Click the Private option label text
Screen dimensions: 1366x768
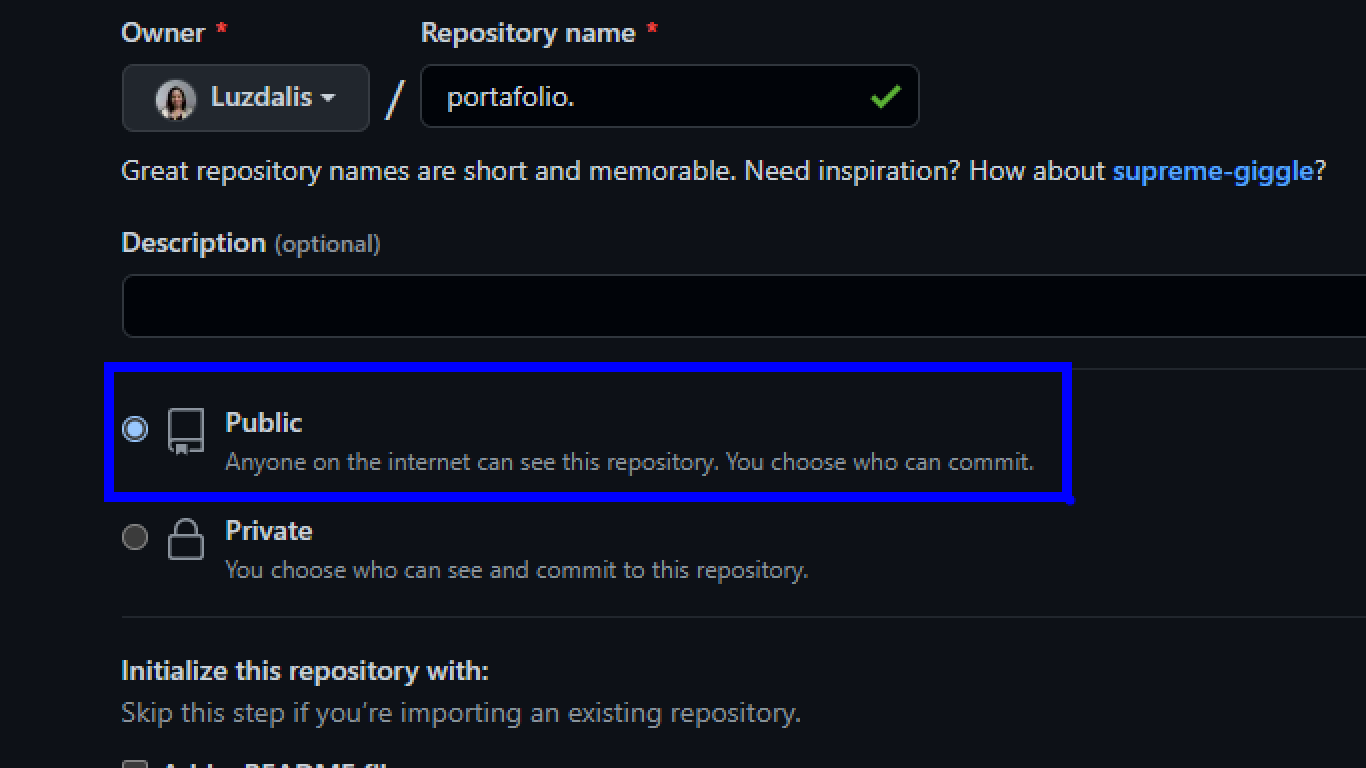pos(269,531)
